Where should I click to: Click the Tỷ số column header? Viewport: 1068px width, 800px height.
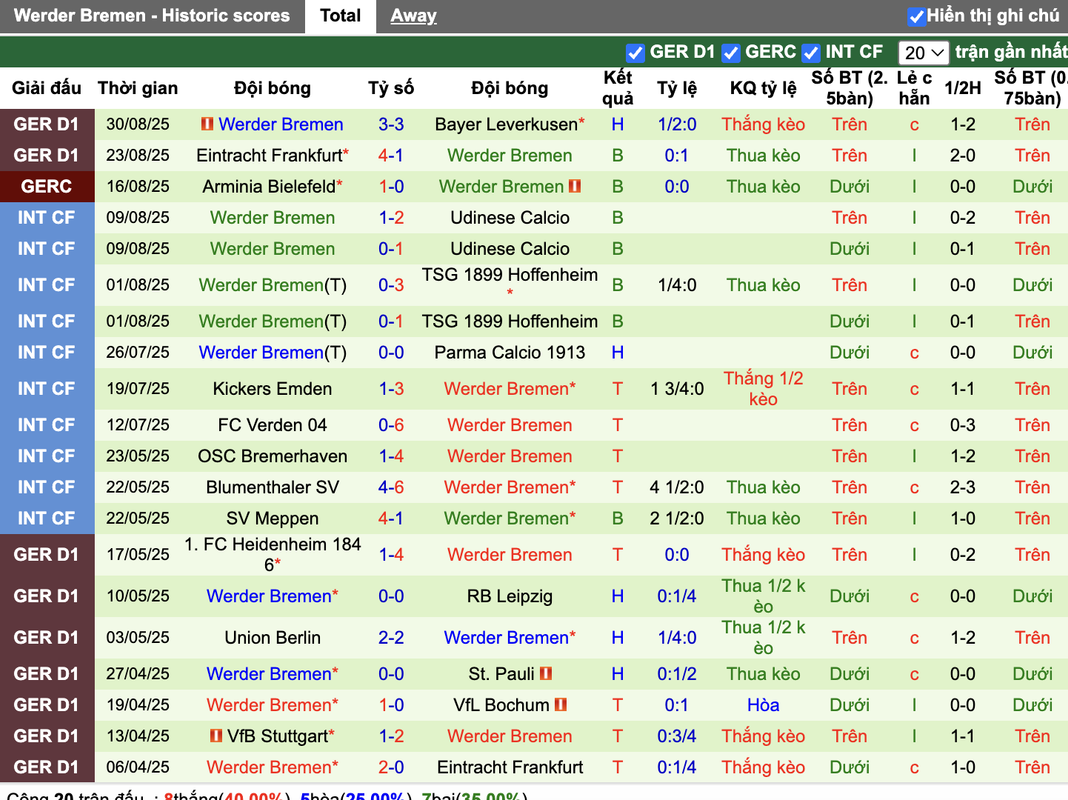(x=391, y=89)
